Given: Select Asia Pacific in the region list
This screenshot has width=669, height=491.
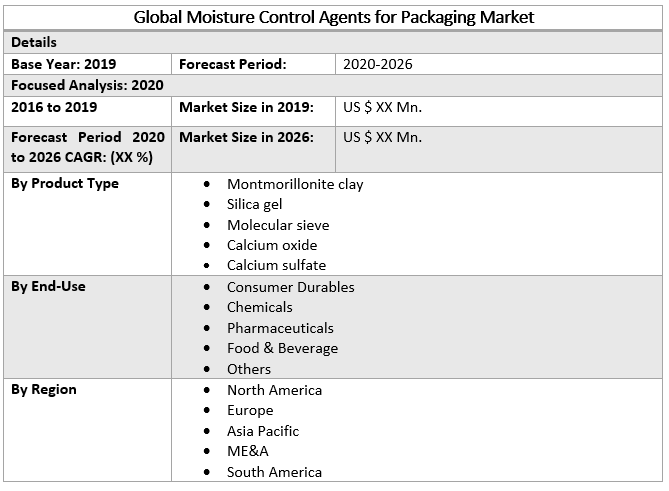Looking at the screenshot, I should [x=263, y=431].
